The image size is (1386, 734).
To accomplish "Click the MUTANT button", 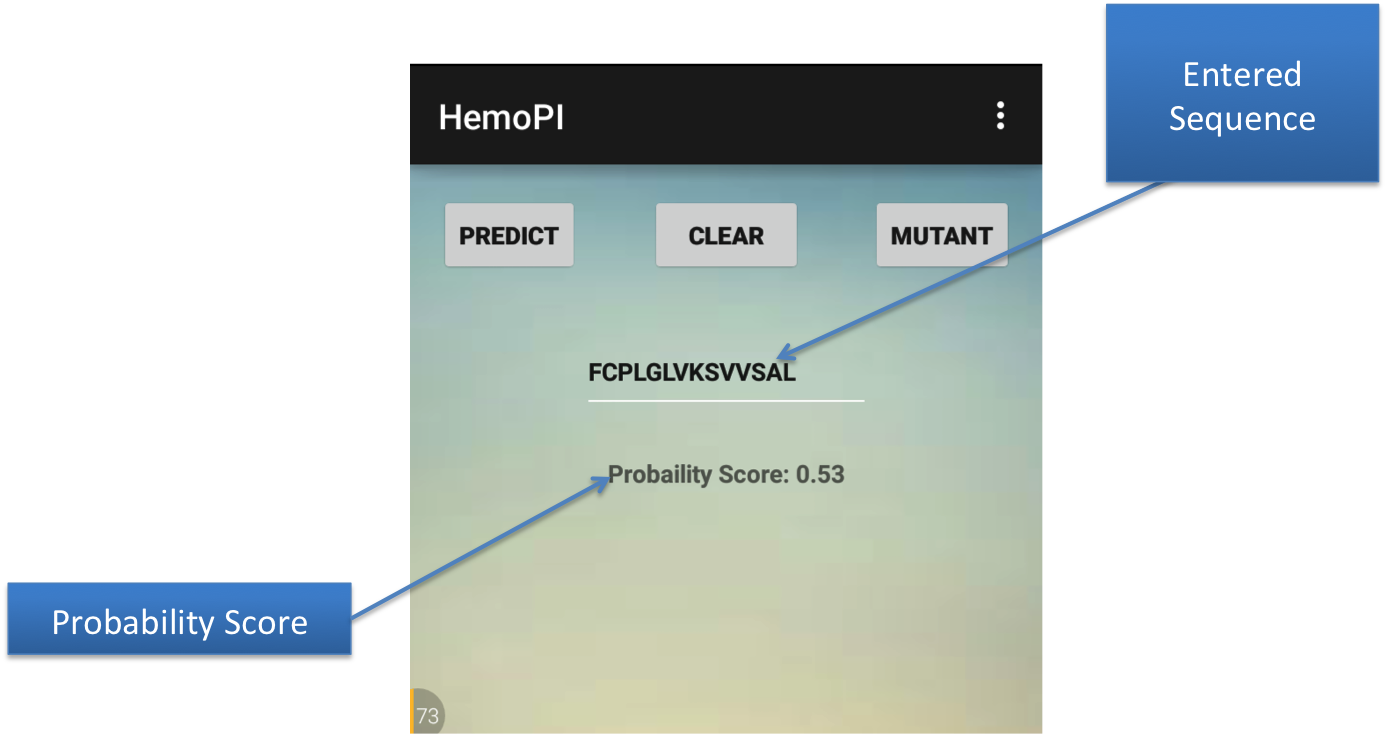I will point(941,236).
